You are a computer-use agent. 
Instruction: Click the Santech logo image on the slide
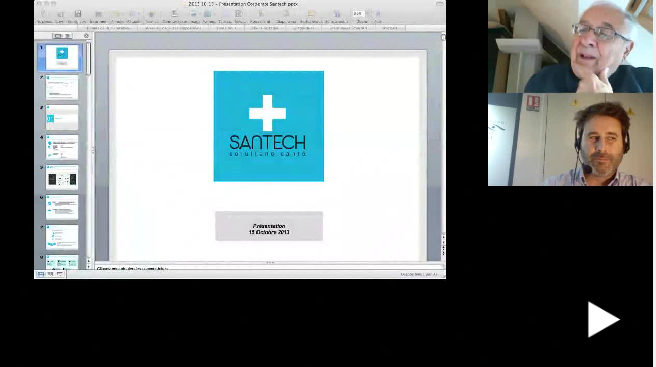(269, 126)
